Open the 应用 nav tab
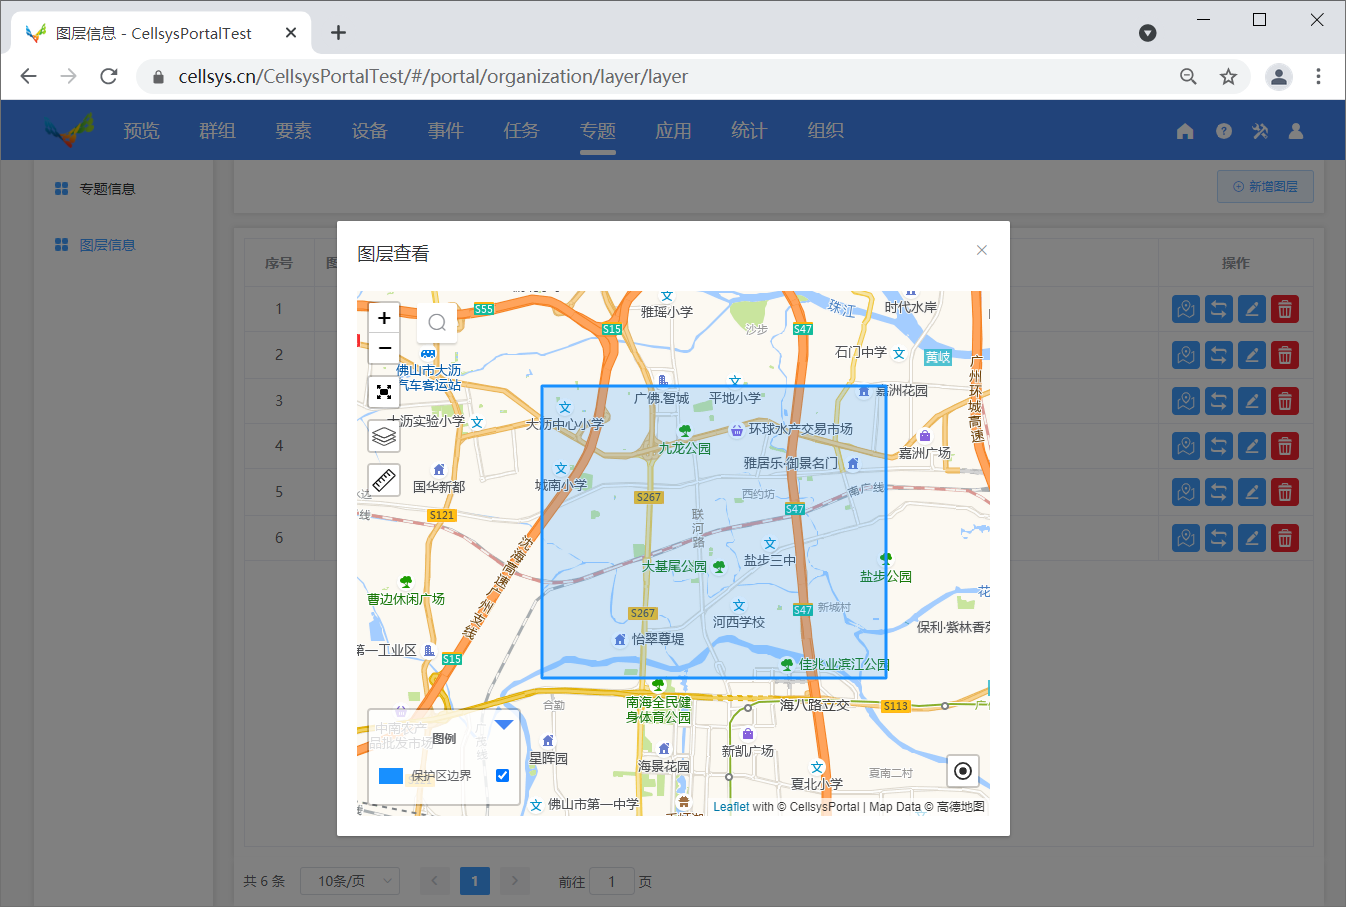The height and width of the screenshot is (907, 1346). [673, 130]
